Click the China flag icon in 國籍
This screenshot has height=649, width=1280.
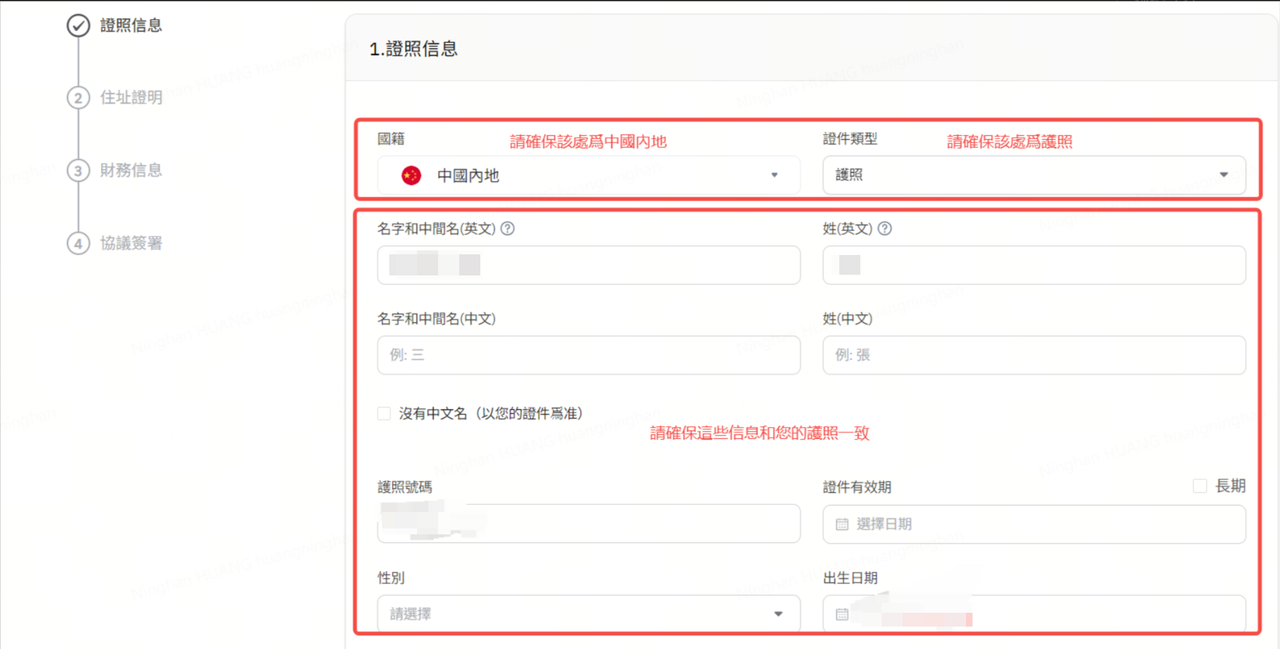click(x=411, y=176)
